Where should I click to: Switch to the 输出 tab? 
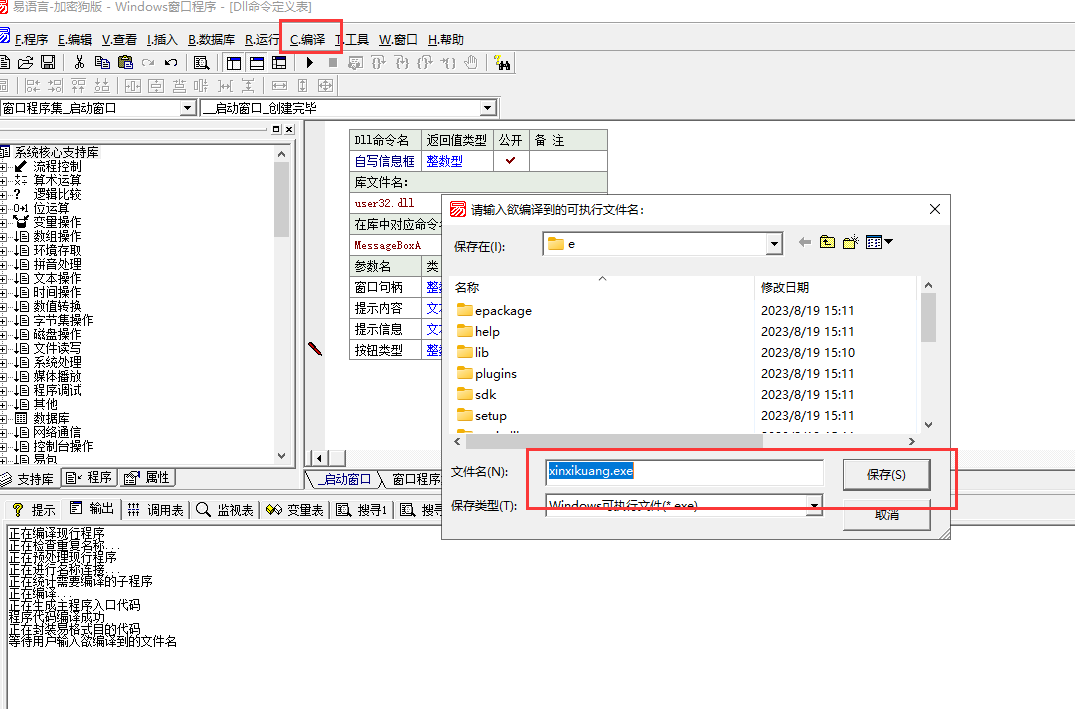tap(92, 509)
